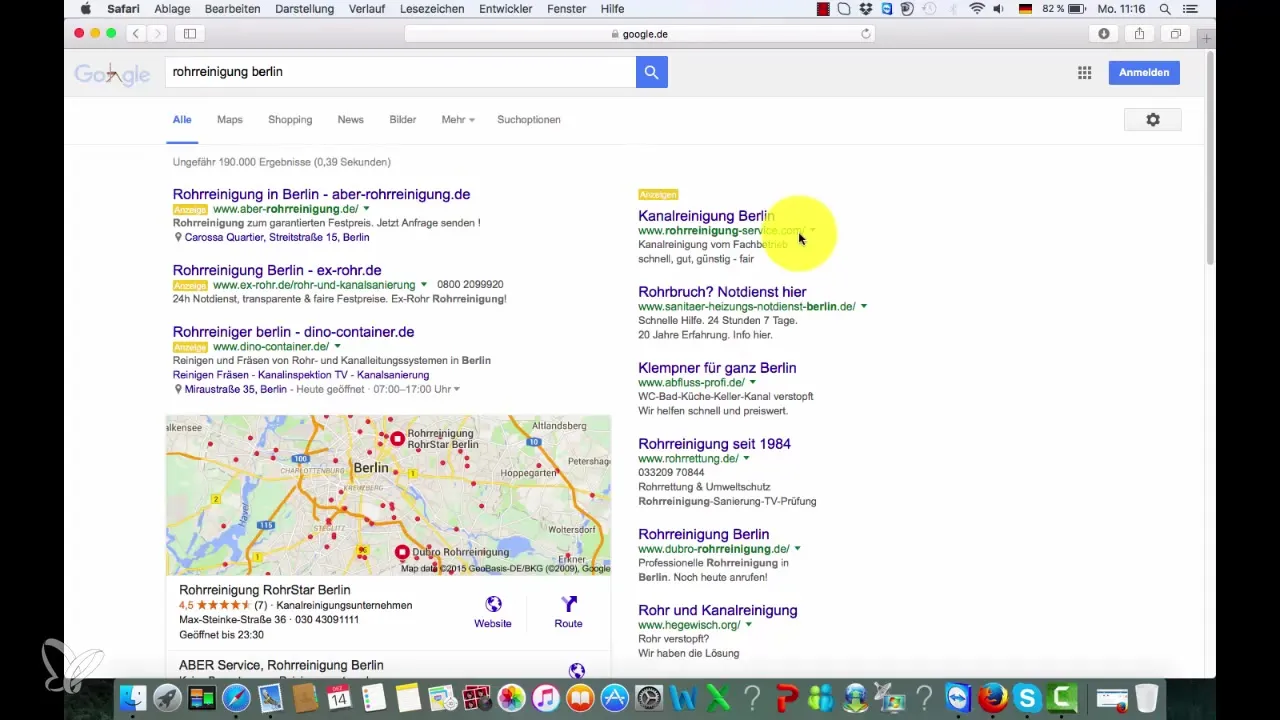Expand arrow next to ex-rohr.de URL
Image resolution: width=1280 pixels, height=720 pixels.
tap(424, 285)
